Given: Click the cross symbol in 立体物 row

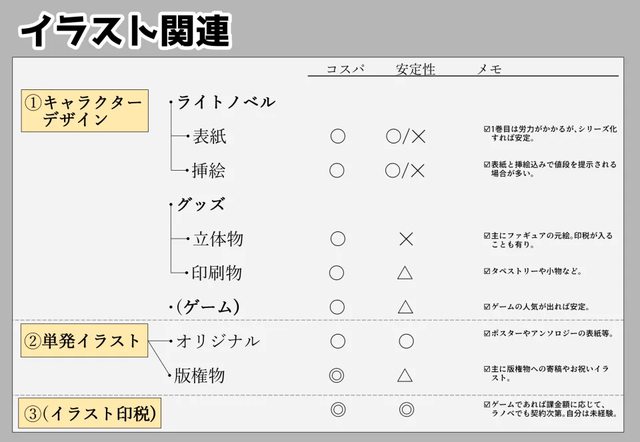Looking at the screenshot, I should point(406,239).
